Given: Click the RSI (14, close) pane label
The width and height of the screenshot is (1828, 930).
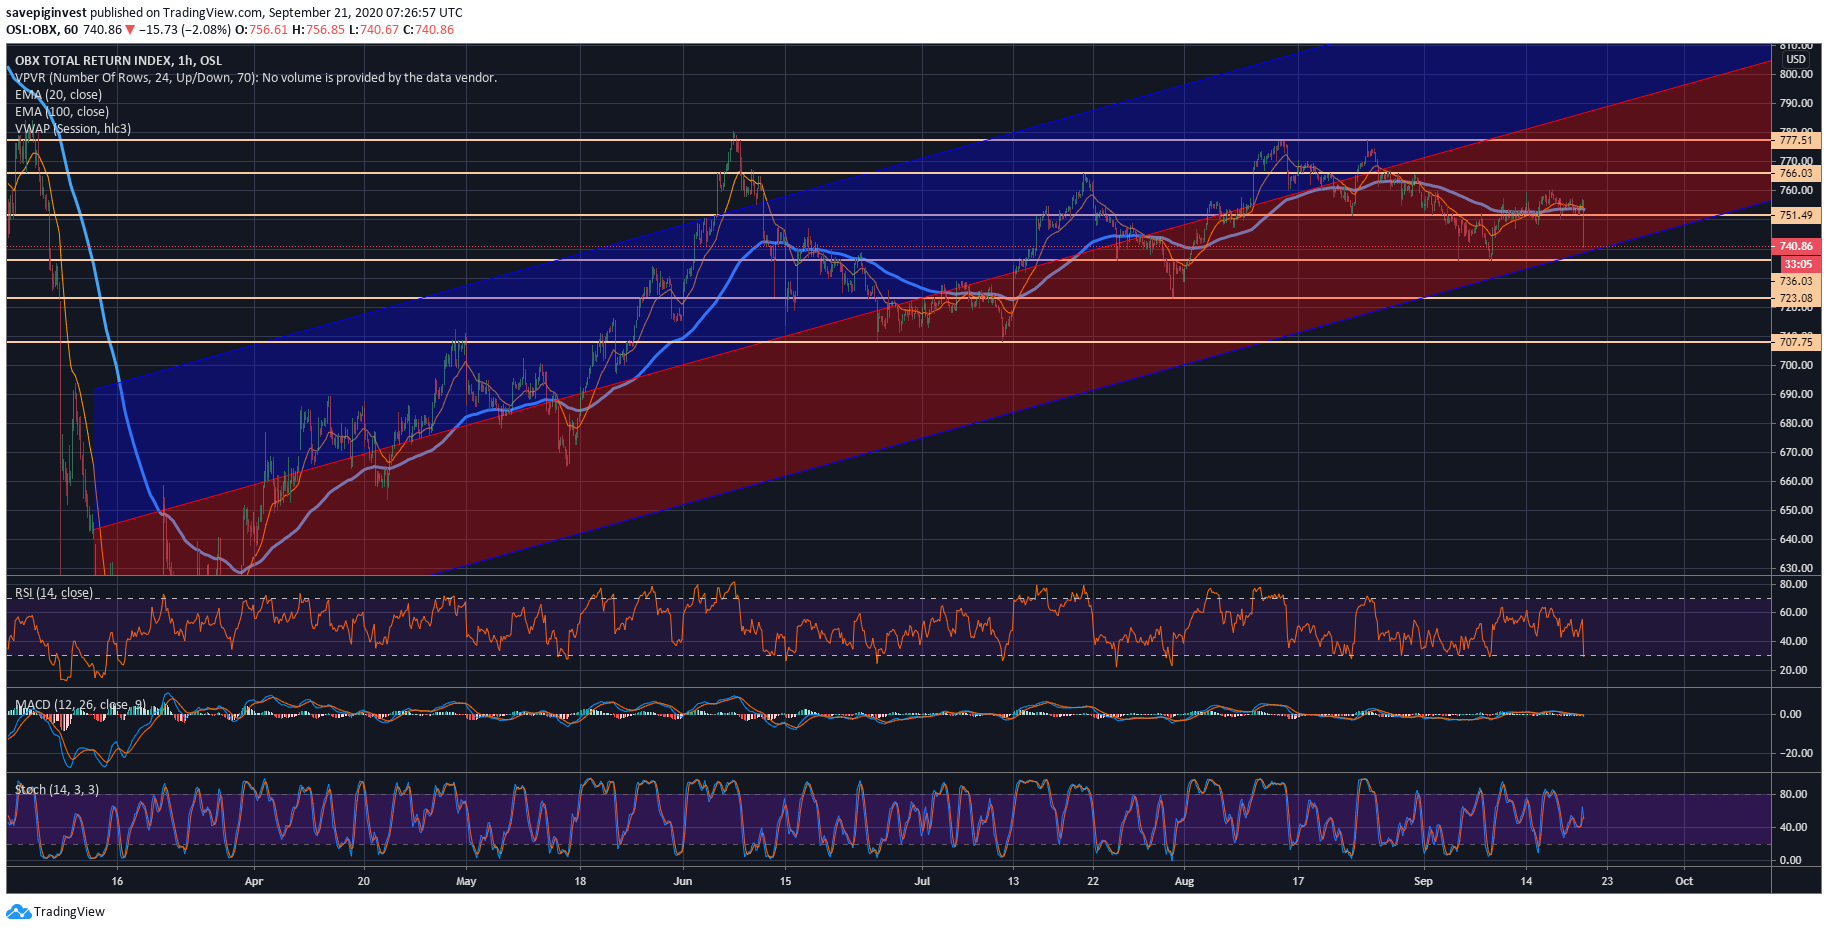Looking at the screenshot, I should point(54,593).
